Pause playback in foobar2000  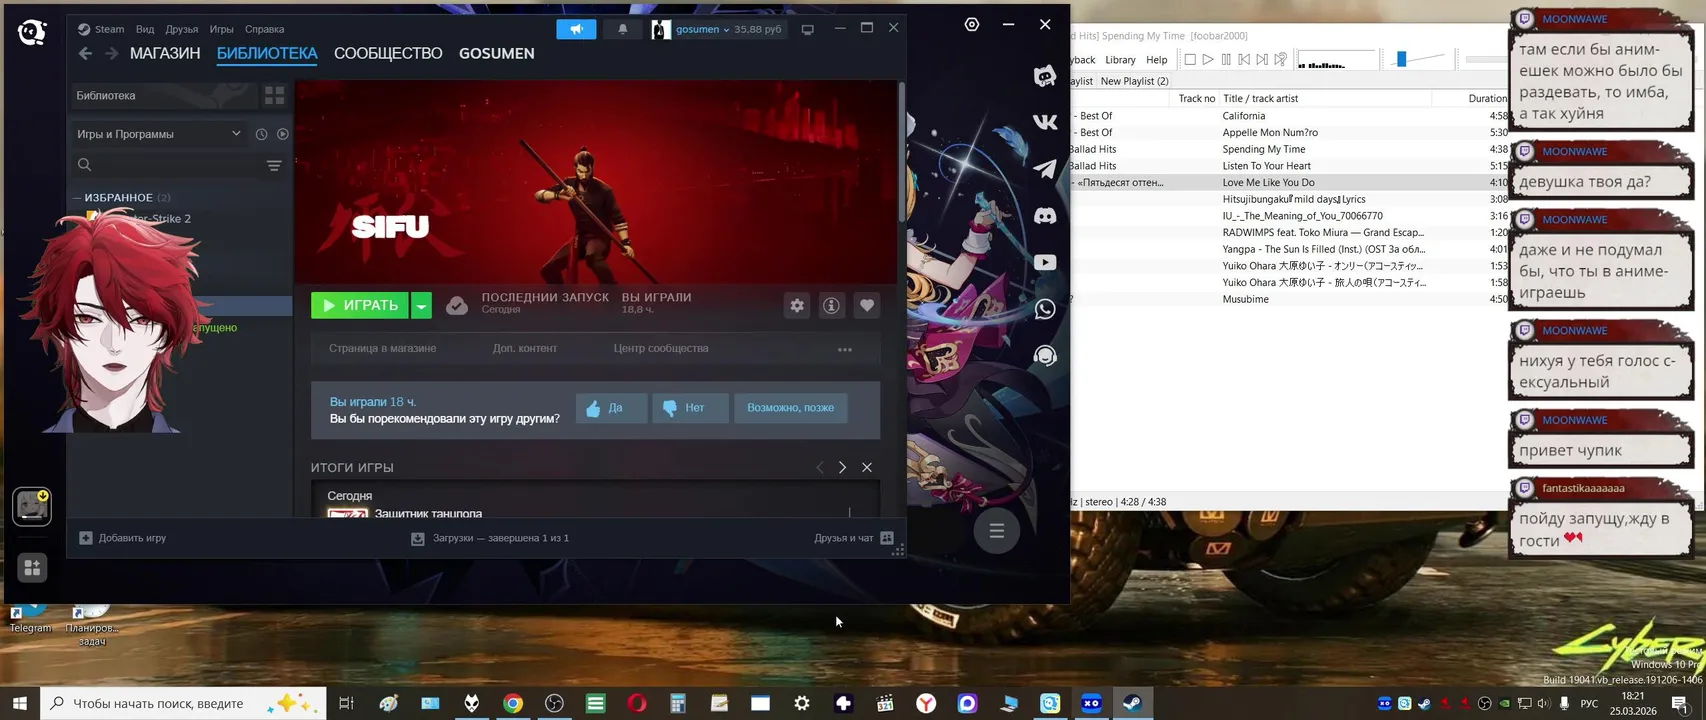click(x=1226, y=60)
